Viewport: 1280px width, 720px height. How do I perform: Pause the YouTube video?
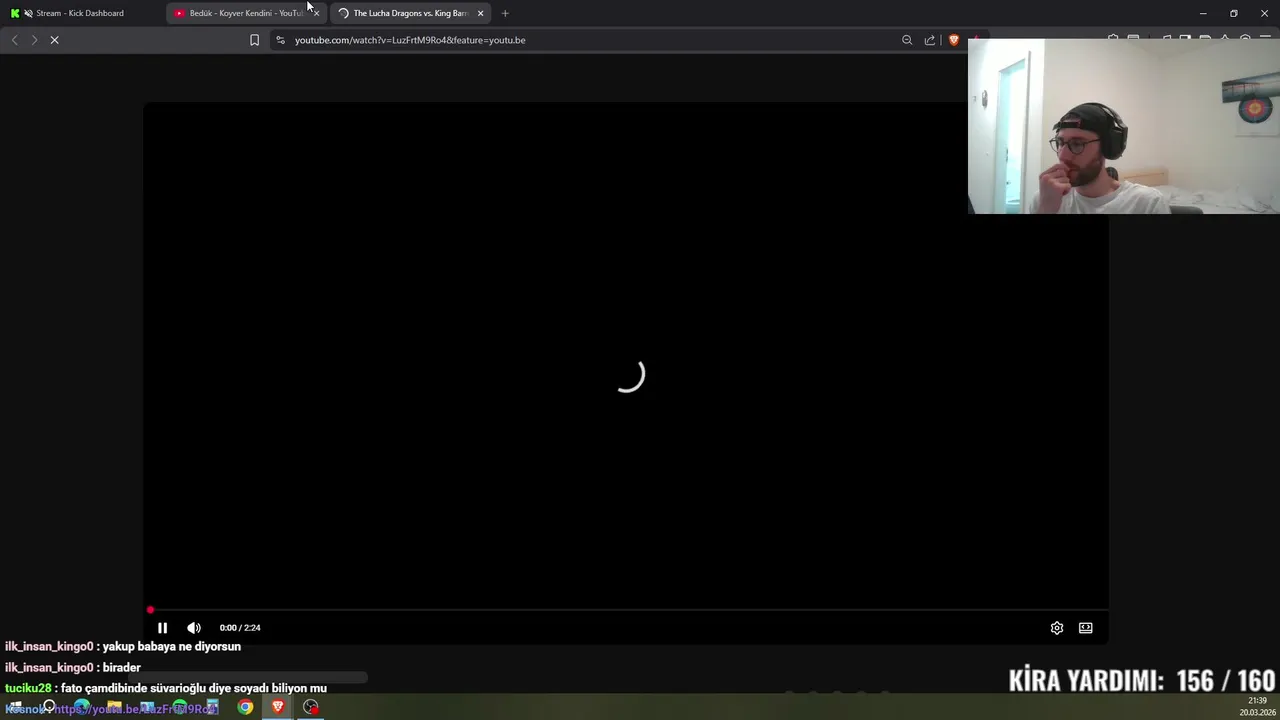[162, 628]
